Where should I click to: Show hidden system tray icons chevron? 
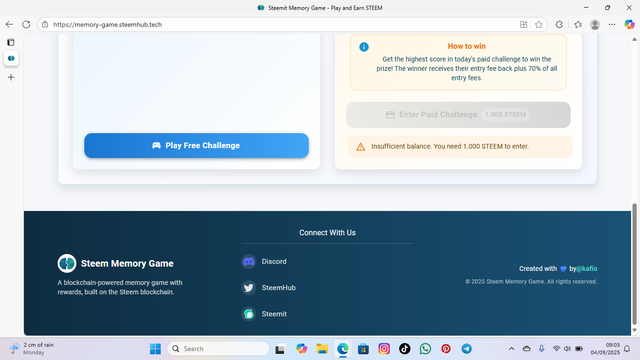click(511, 349)
